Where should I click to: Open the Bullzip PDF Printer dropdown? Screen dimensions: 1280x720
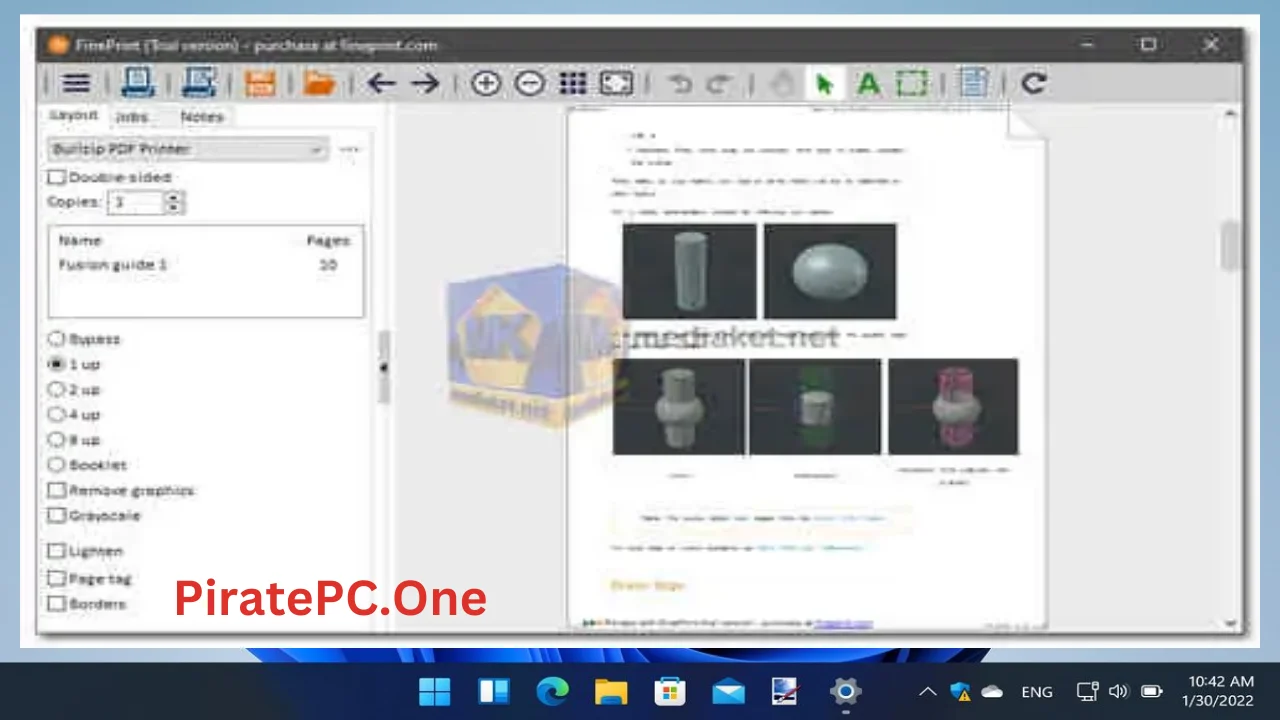tap(188, 149)
